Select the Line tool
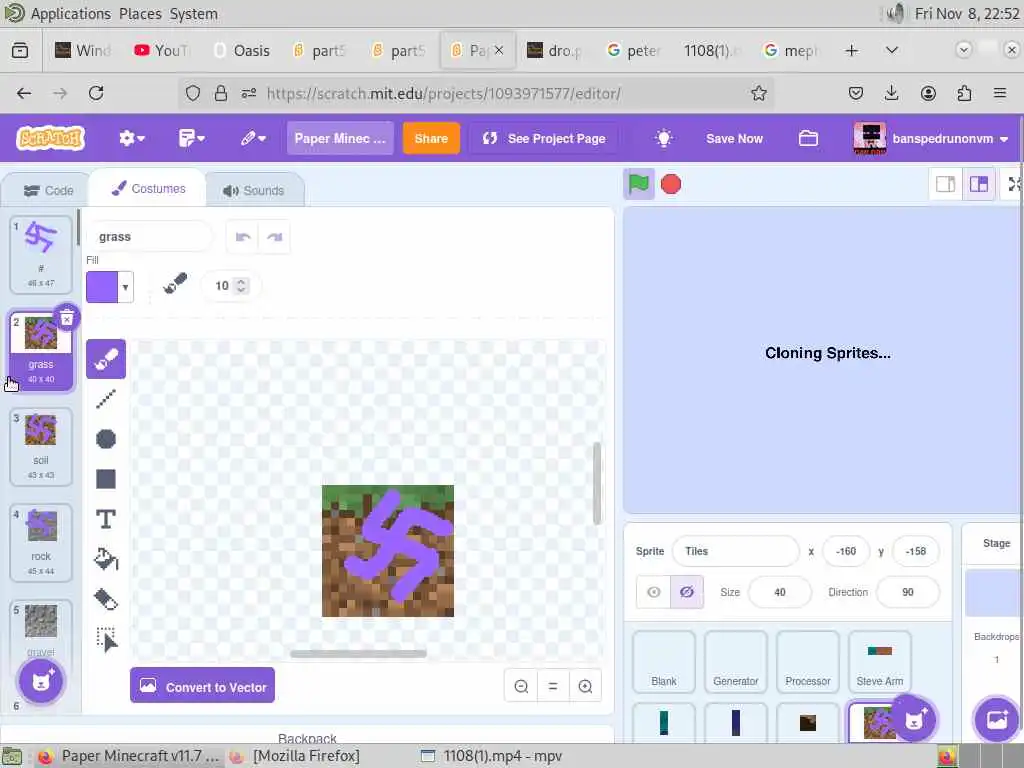The width and height of the screenshot is (1024, 768). (106, 399)
